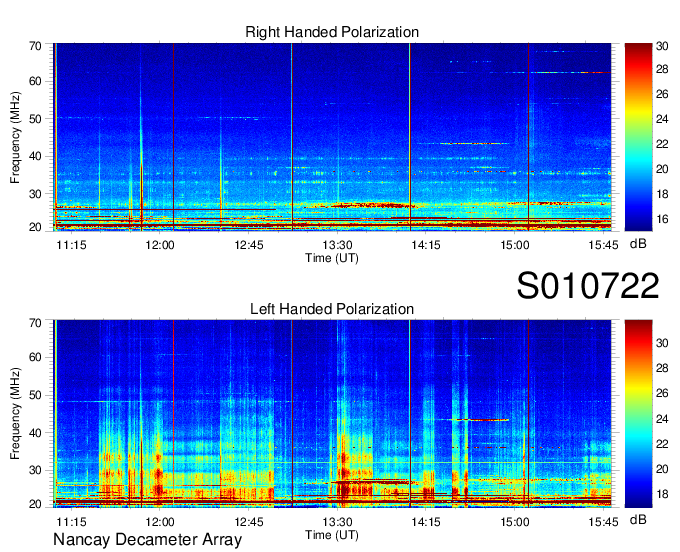Viewport: 680px width, 552px height.
Task: Click the dB unit under Left Handed colorbar
Action: click(638, 519)
